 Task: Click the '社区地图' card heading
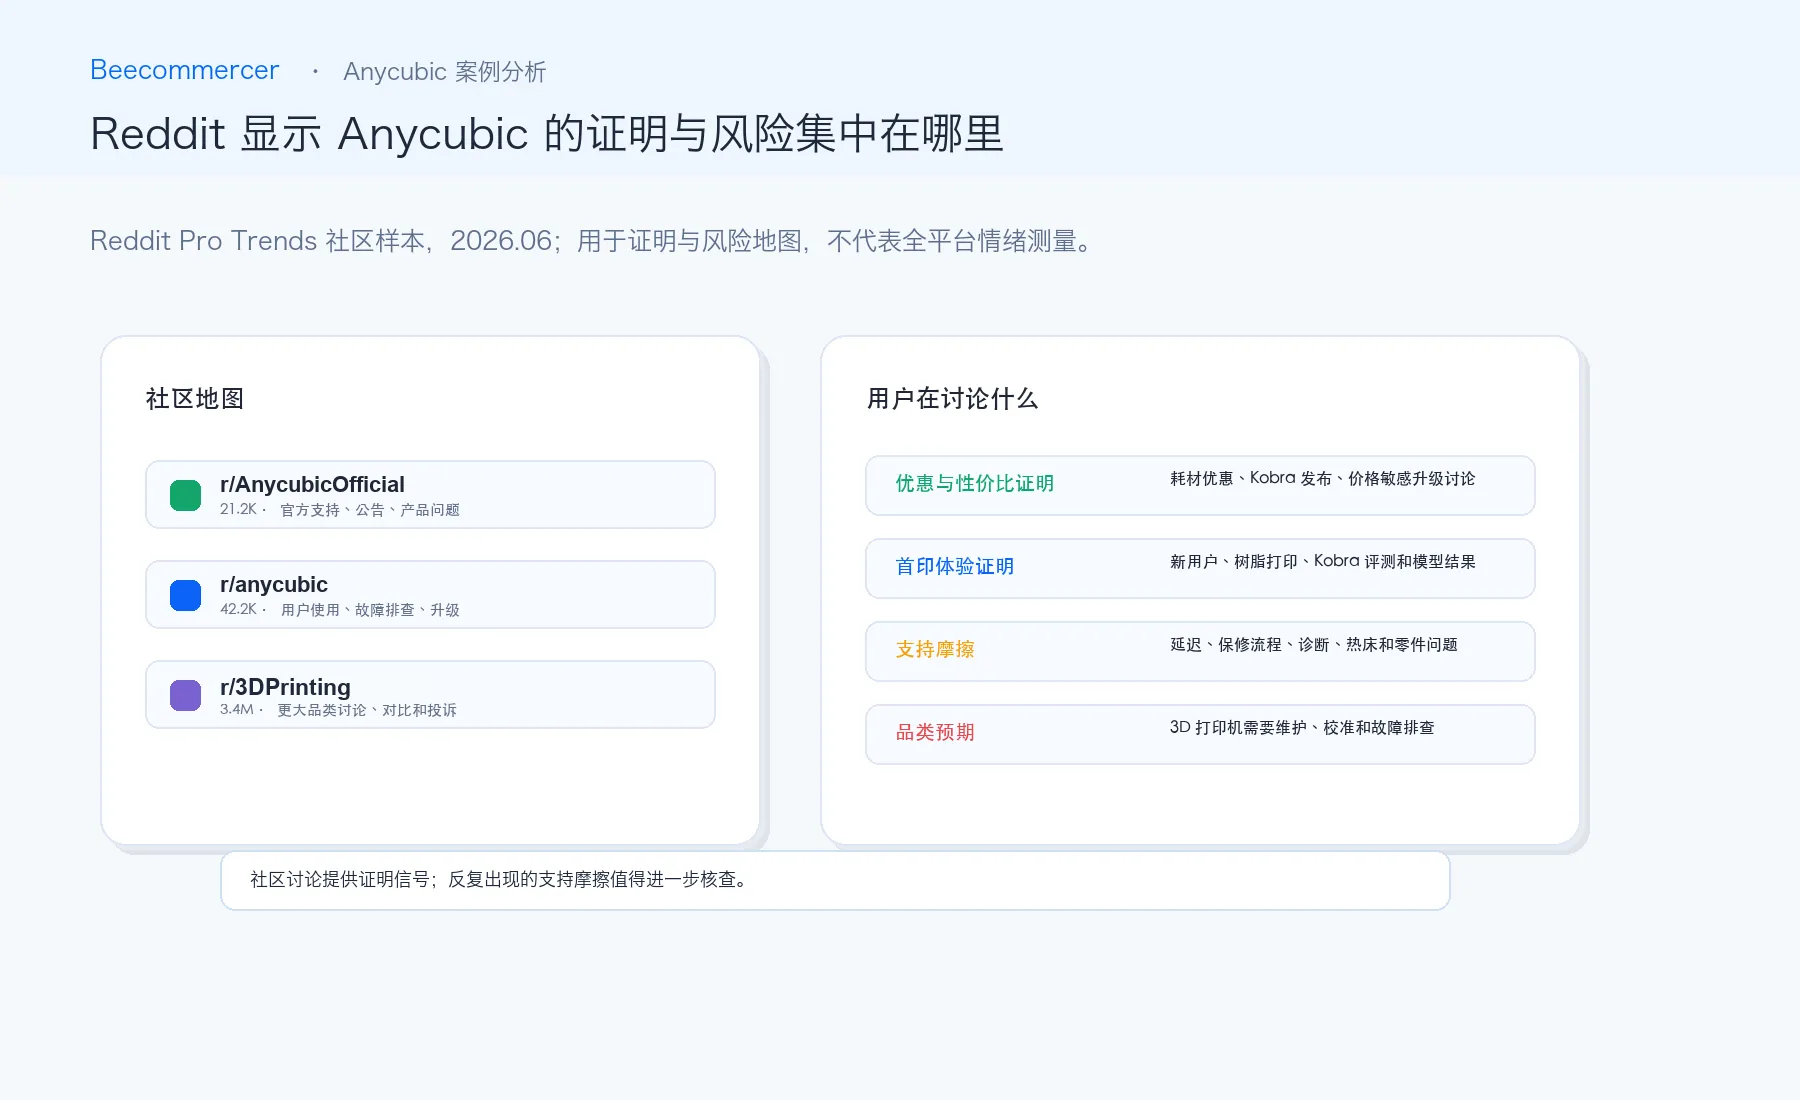[195, 399]
